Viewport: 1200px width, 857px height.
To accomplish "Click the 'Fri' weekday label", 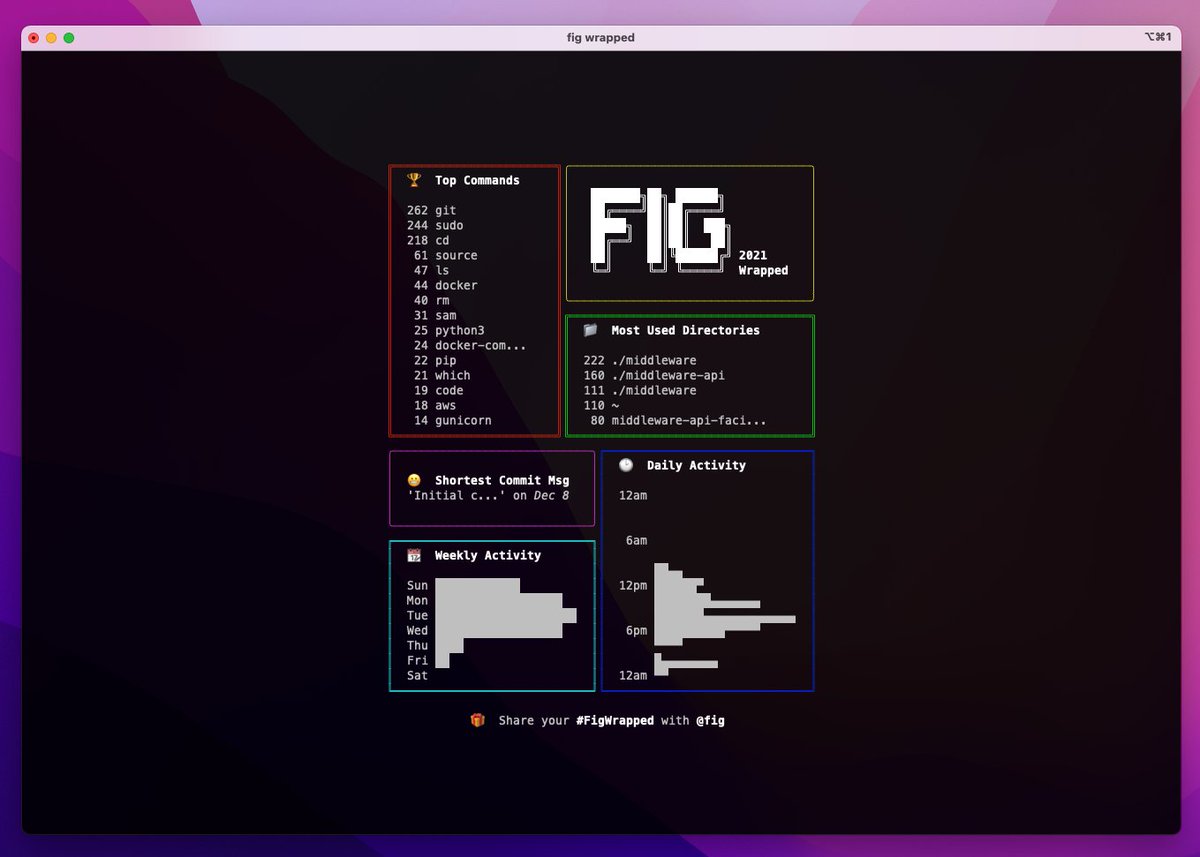I will click(417, 660).
